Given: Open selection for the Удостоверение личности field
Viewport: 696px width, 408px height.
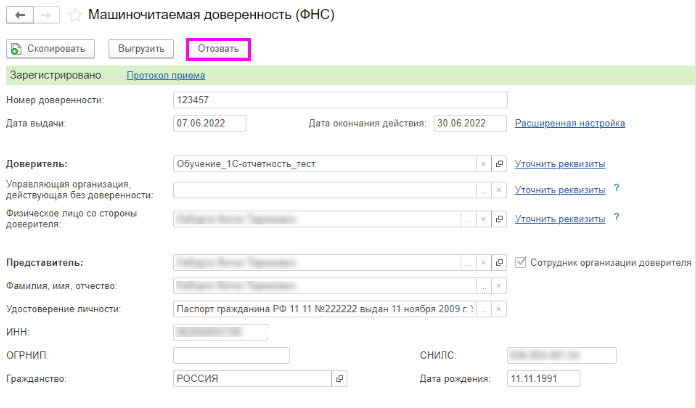Looking at the screenshot, I should pos(482,309).
